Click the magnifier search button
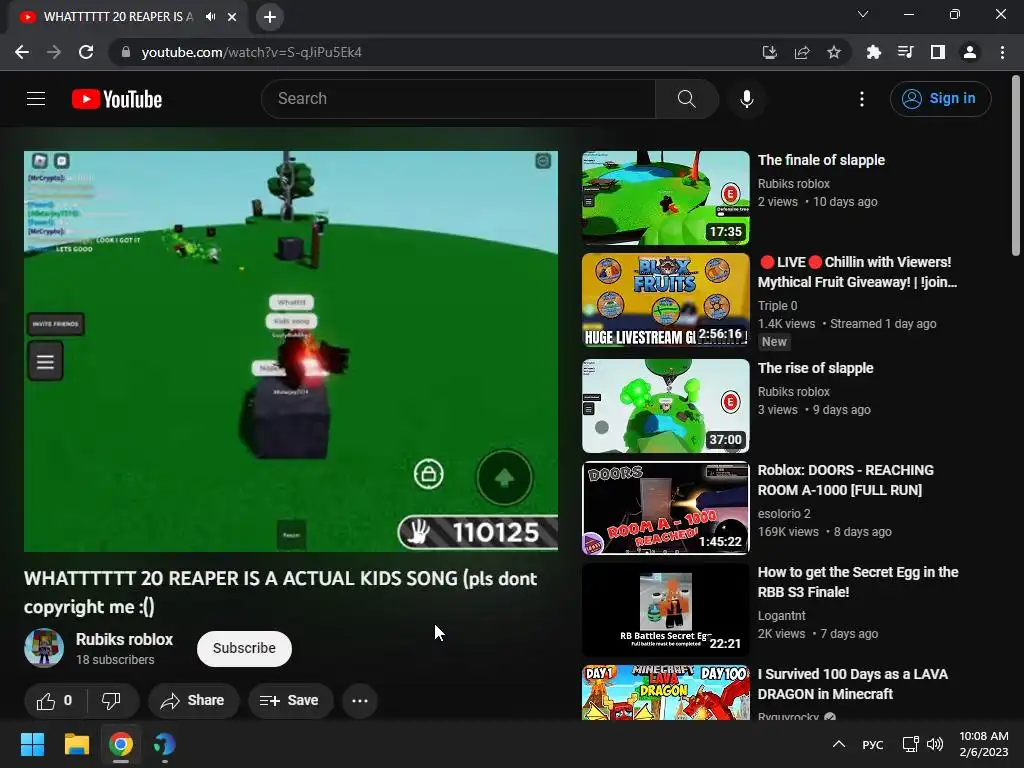 686,99
